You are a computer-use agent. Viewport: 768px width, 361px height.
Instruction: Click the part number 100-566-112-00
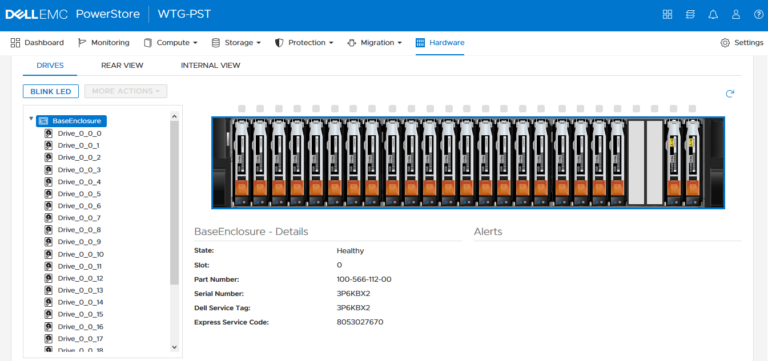point(364,279)
